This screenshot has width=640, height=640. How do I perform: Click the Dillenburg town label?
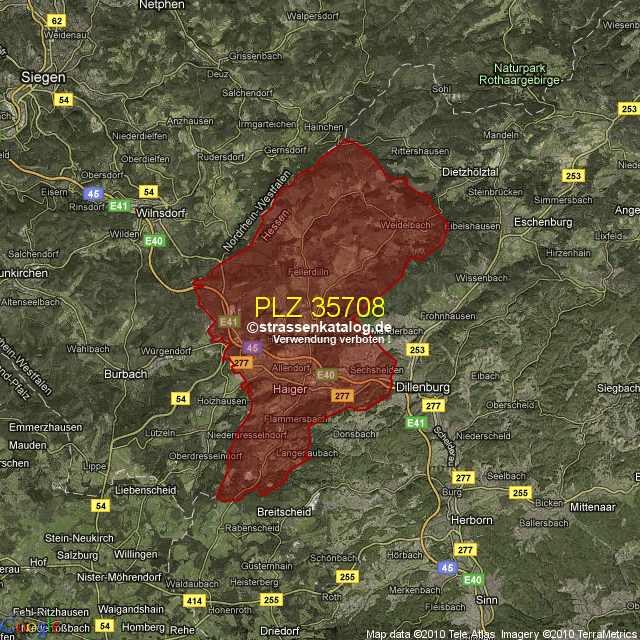coord(425,387)
